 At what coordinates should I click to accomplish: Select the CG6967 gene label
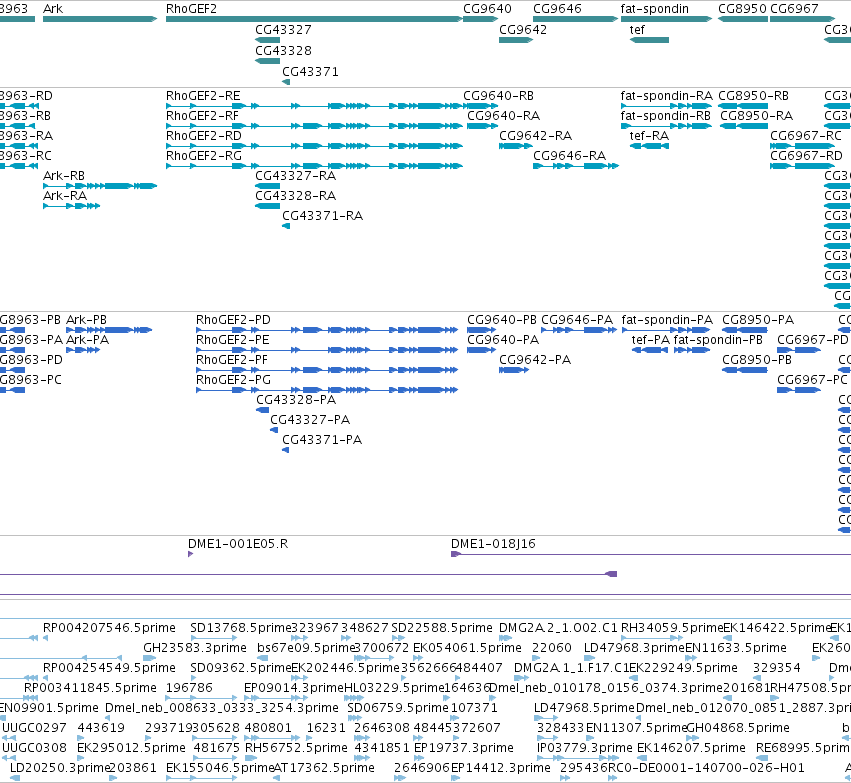tap(794, 9)
